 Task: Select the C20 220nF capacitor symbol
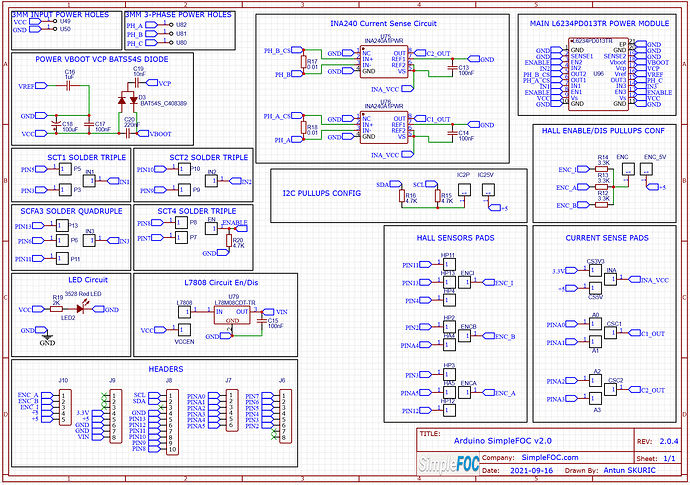click(x=128, y=133)
